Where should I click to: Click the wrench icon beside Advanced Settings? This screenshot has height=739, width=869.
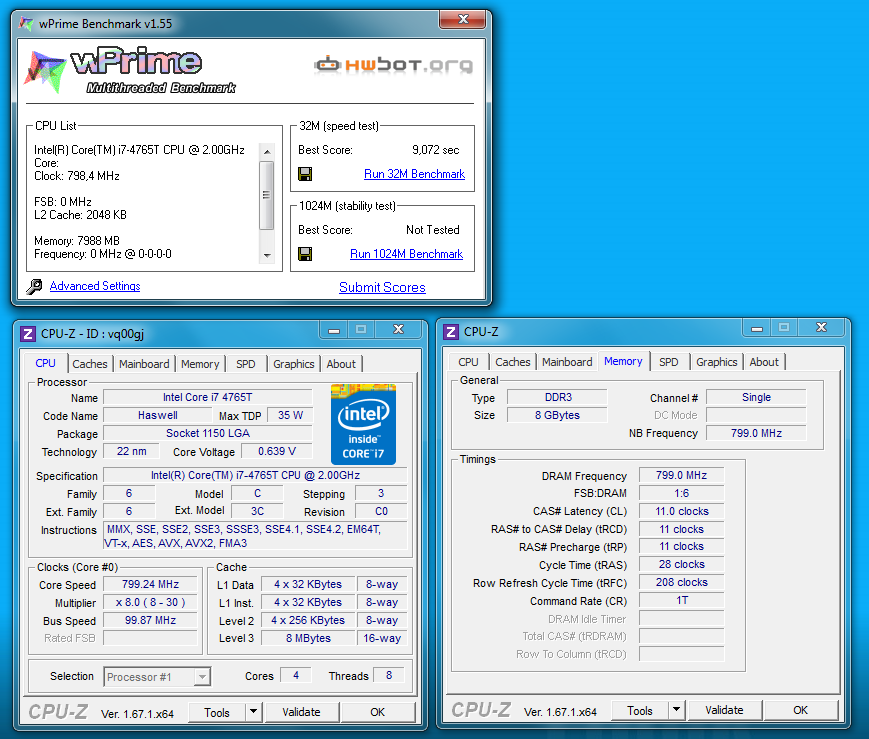point(34,286)
